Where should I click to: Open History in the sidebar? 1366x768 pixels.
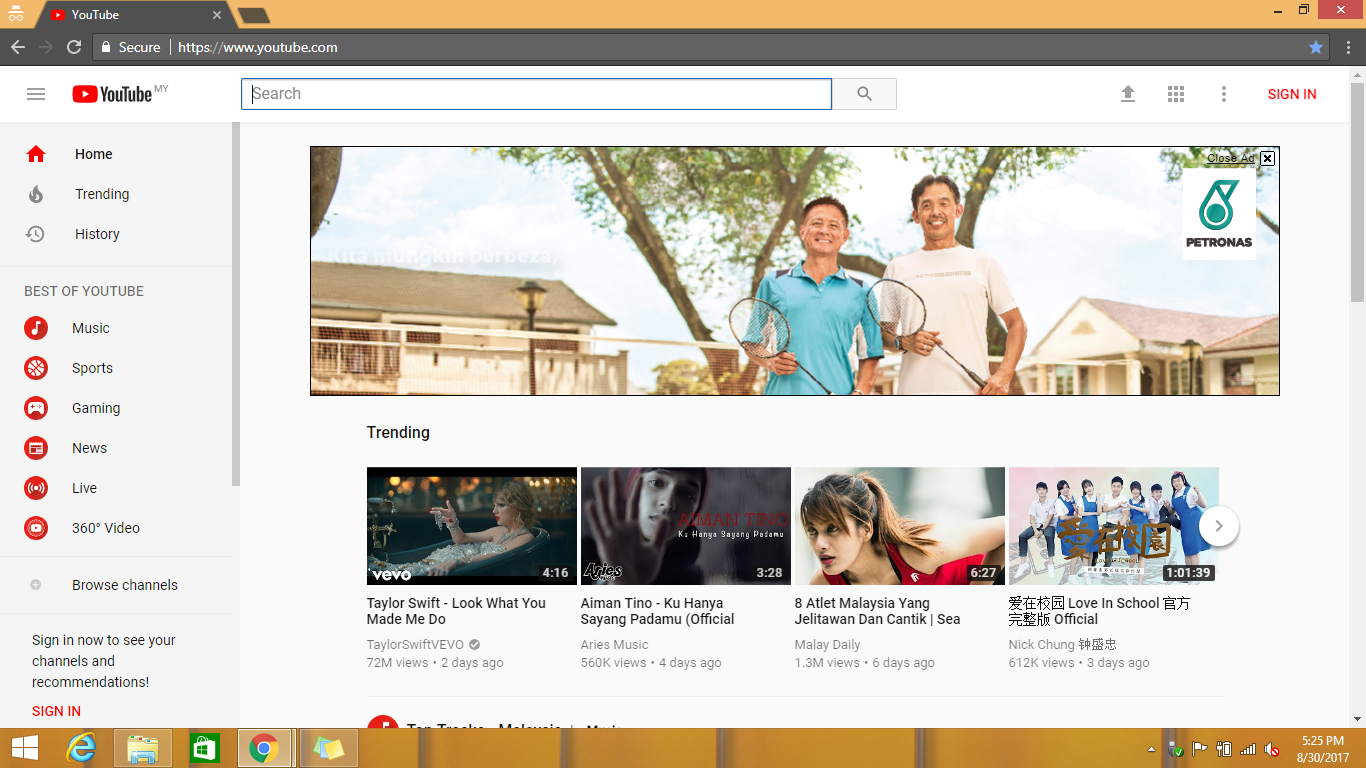[x=97, y=234]
